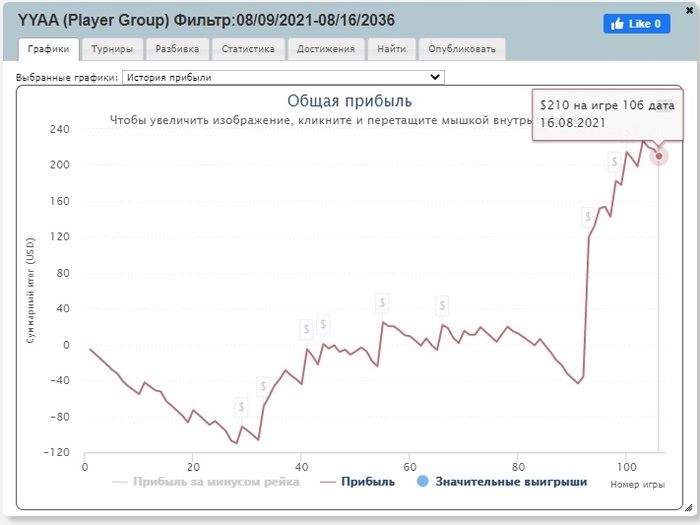Switch to the Графики tab

(49, 49)
